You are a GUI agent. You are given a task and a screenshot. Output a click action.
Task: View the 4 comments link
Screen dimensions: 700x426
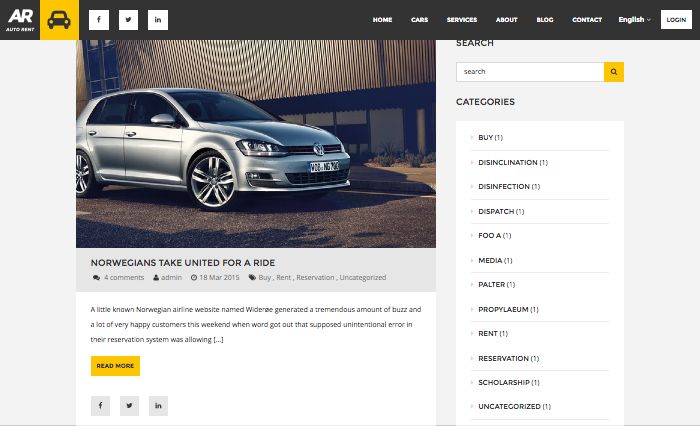(118, 277)
